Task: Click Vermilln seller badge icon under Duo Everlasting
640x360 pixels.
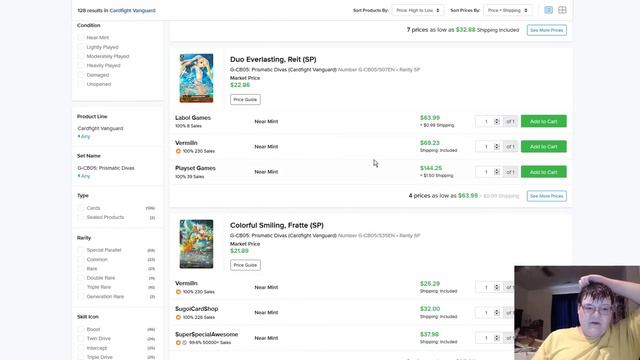Action: coord(178,151)
